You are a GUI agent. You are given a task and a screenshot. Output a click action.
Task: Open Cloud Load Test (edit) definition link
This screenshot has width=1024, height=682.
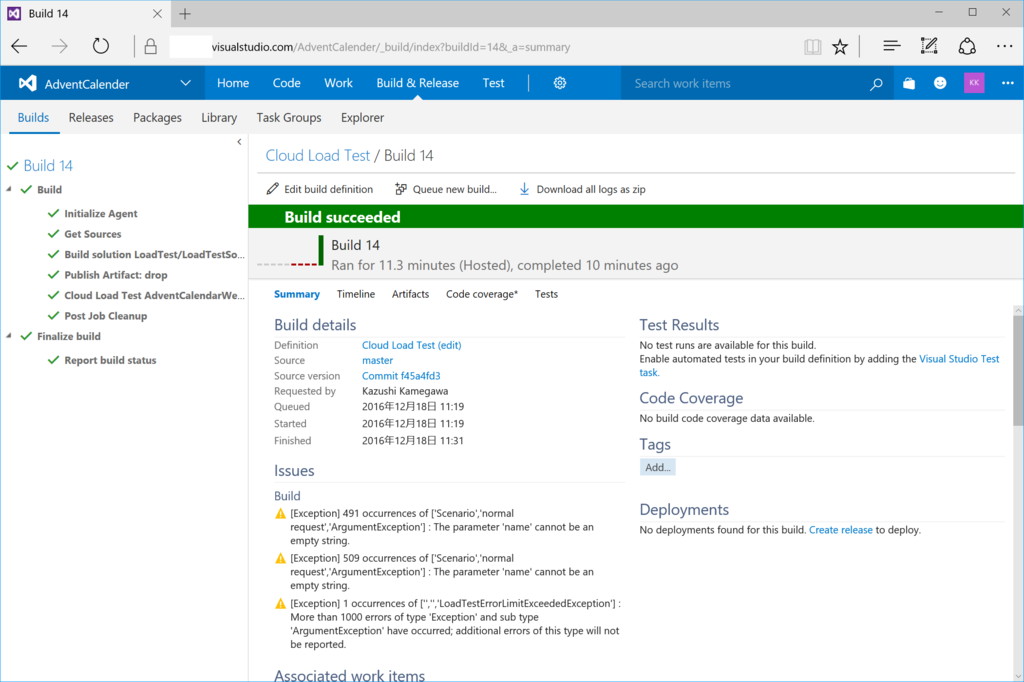click(x=411, y=345)
